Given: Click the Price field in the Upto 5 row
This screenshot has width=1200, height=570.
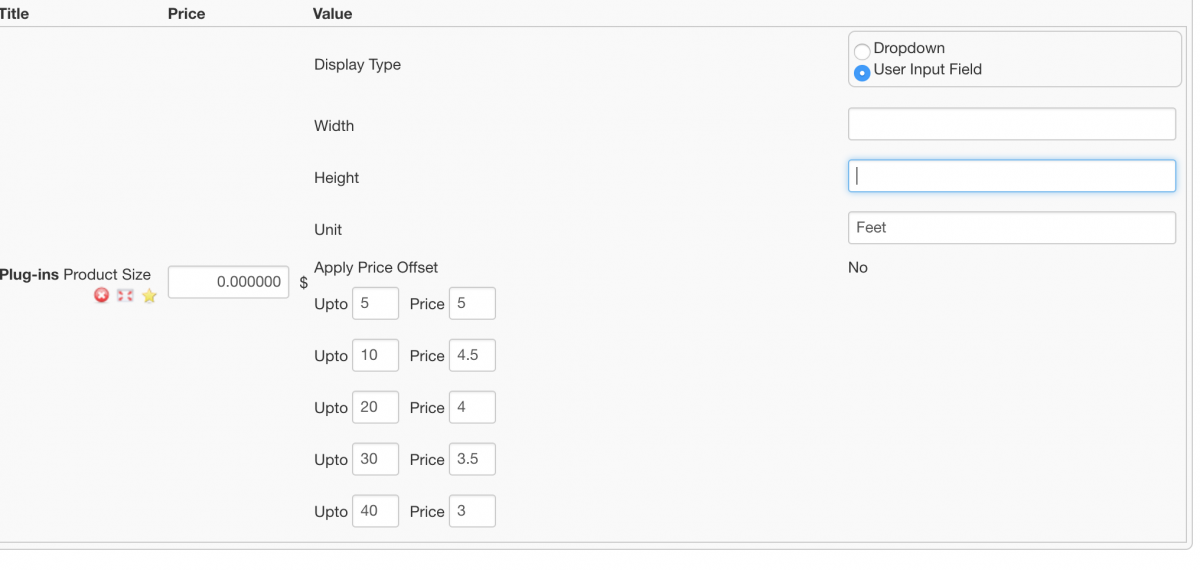Looking at the screenshot, I should coord(472,304).
